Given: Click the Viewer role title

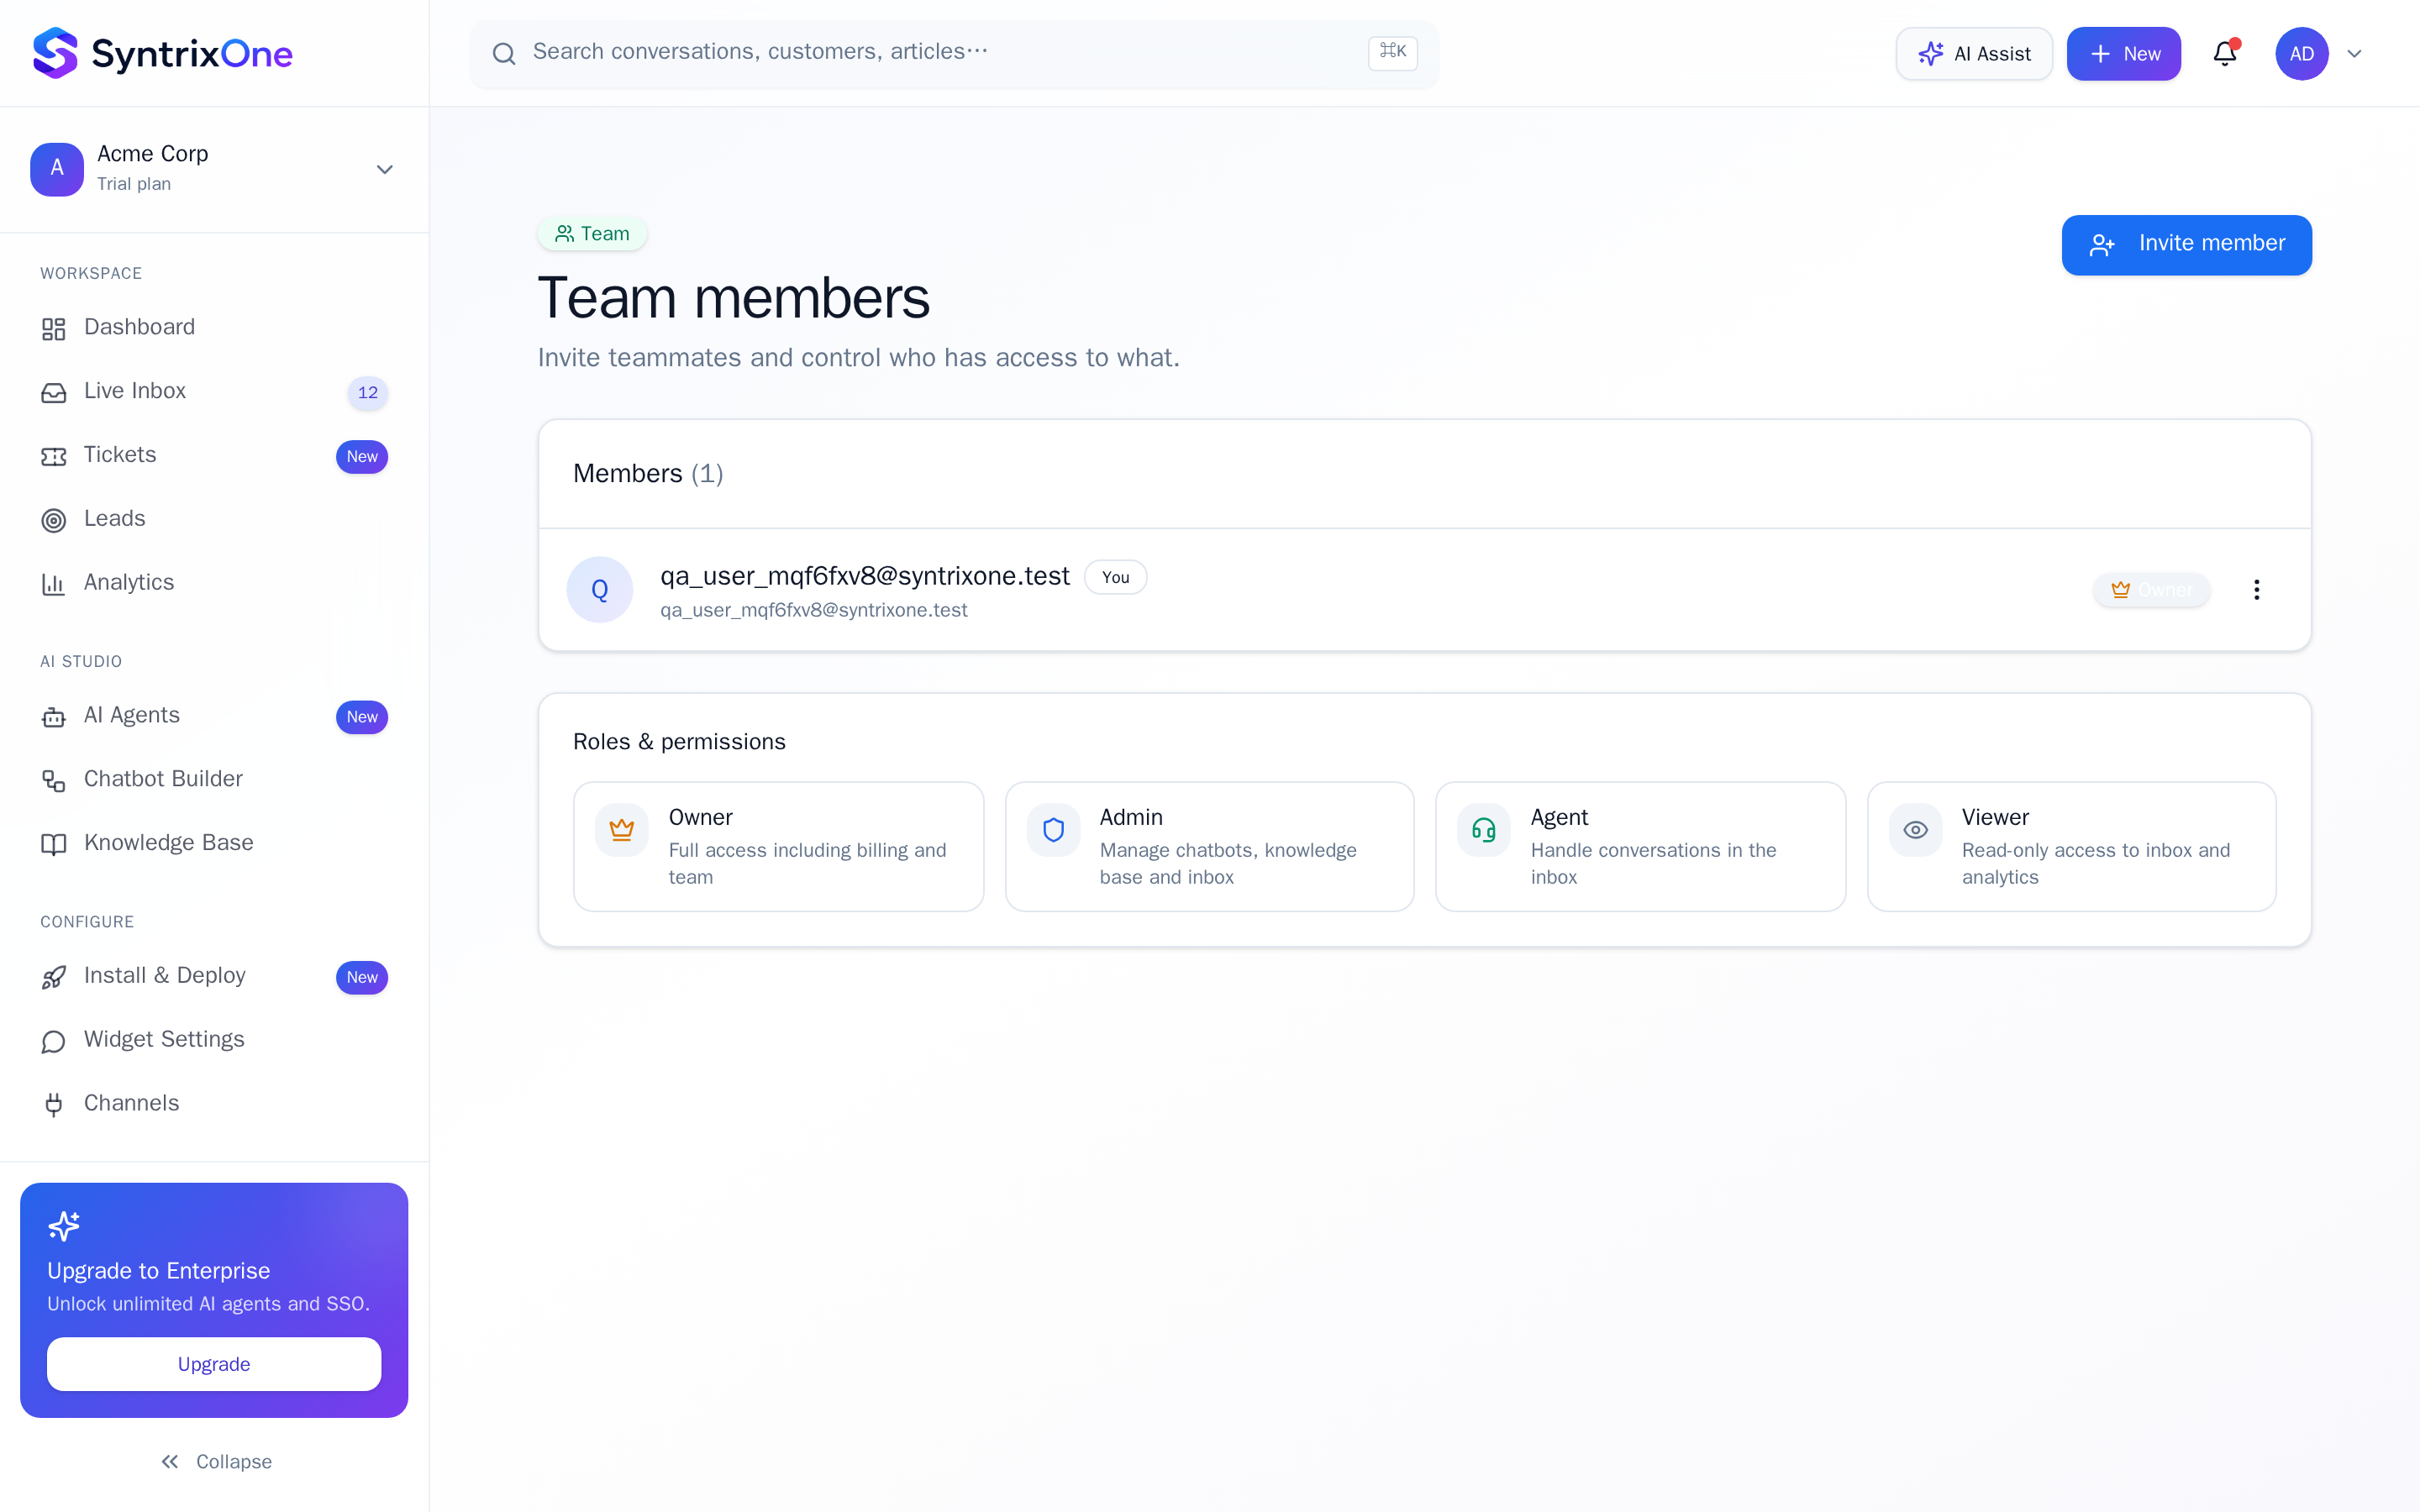Looking at the screenshot, I should [x=1995, y=817].
